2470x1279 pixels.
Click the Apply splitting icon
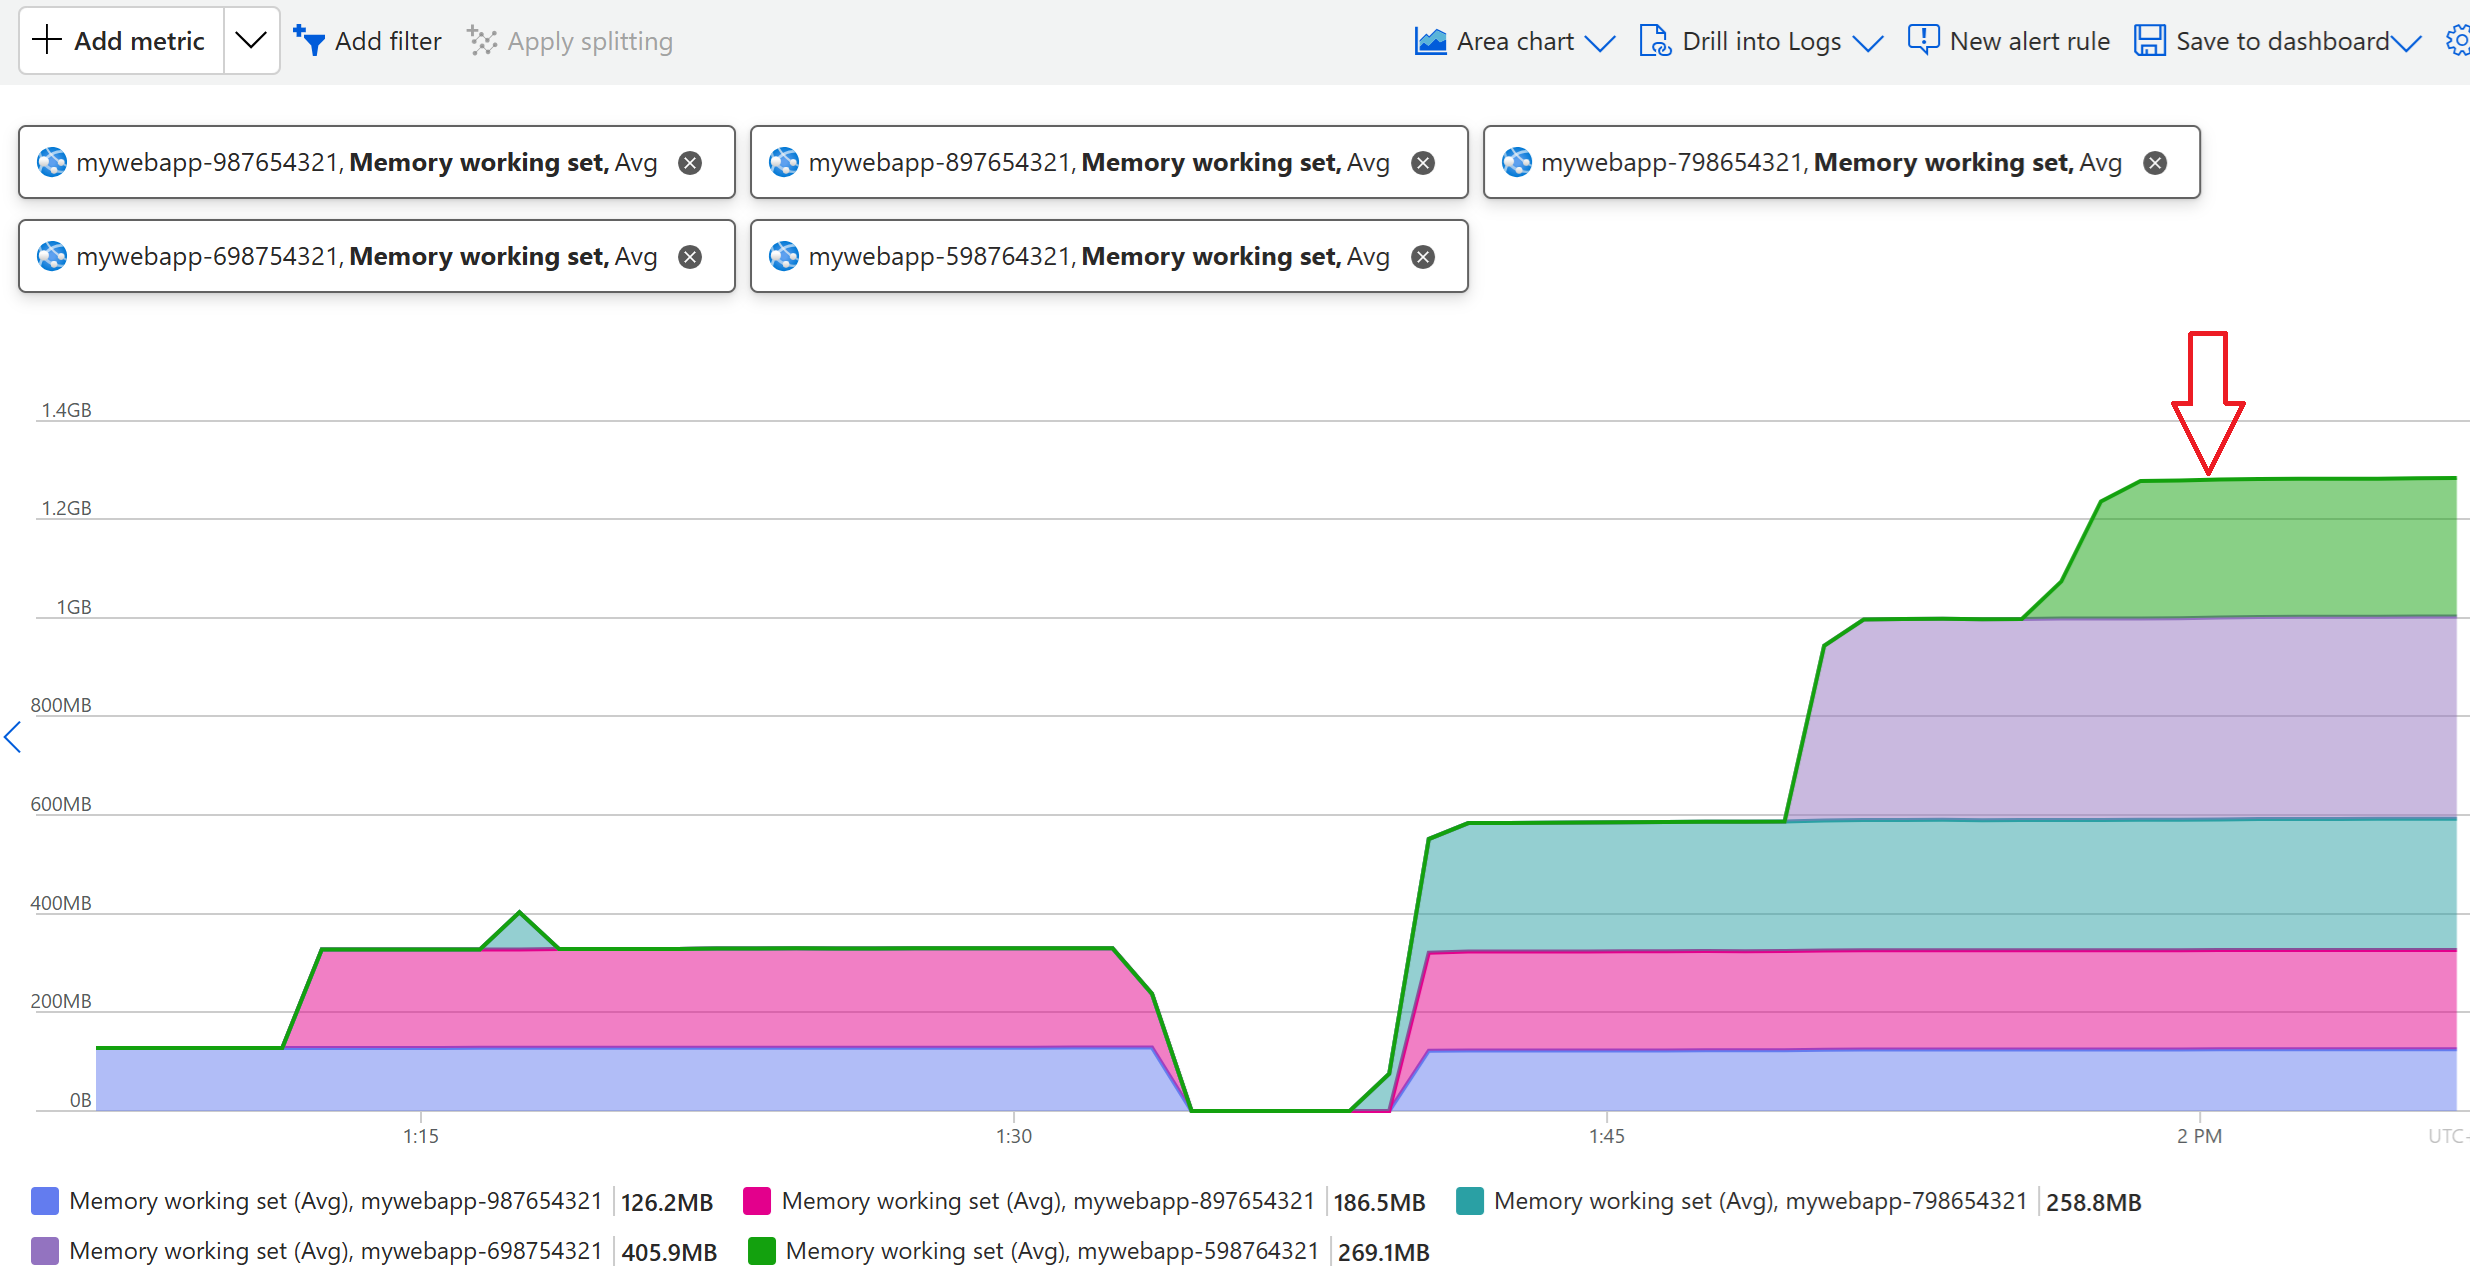(481, 40)
